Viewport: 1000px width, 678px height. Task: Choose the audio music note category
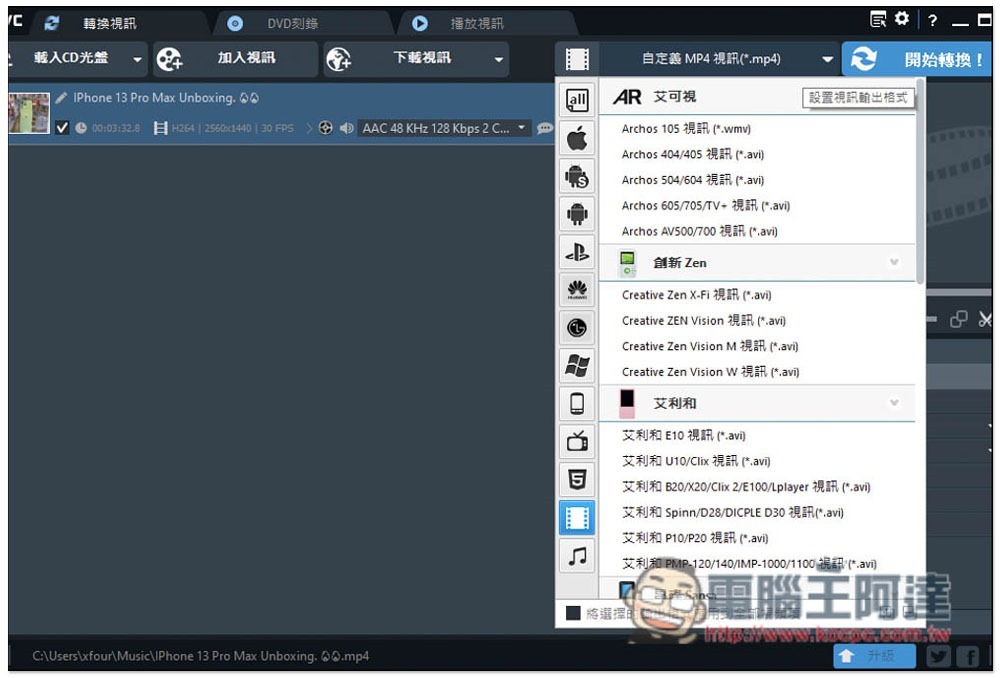click(577, 556)
